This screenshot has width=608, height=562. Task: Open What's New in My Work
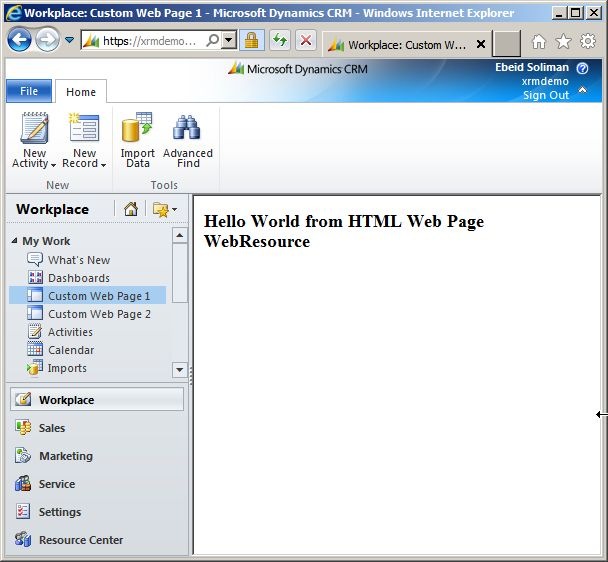79,259
